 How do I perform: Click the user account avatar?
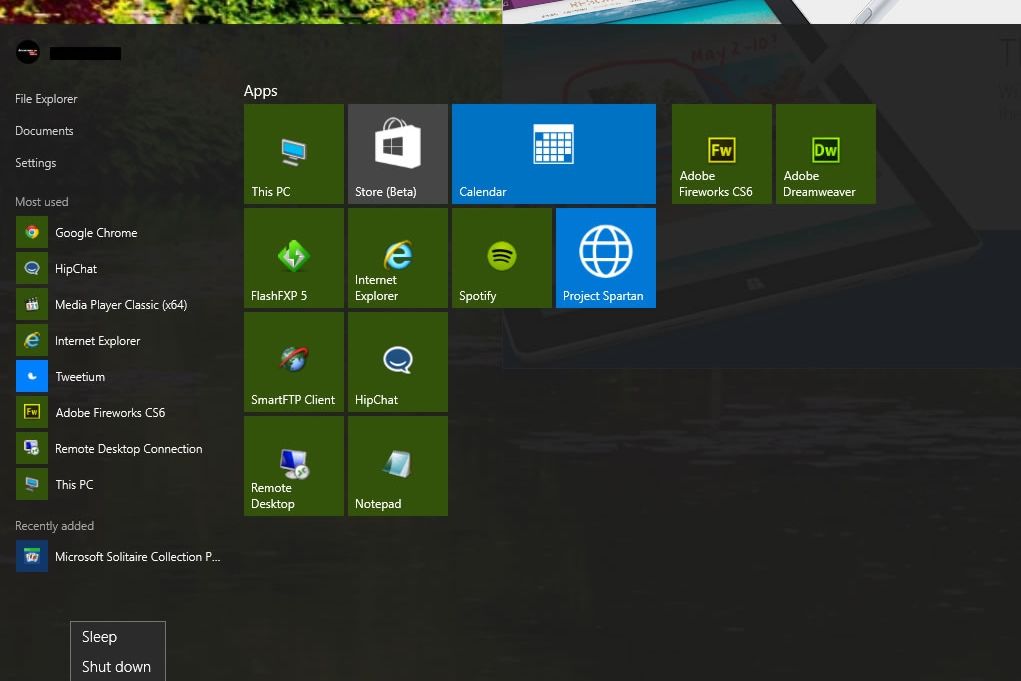click(28, 51)
